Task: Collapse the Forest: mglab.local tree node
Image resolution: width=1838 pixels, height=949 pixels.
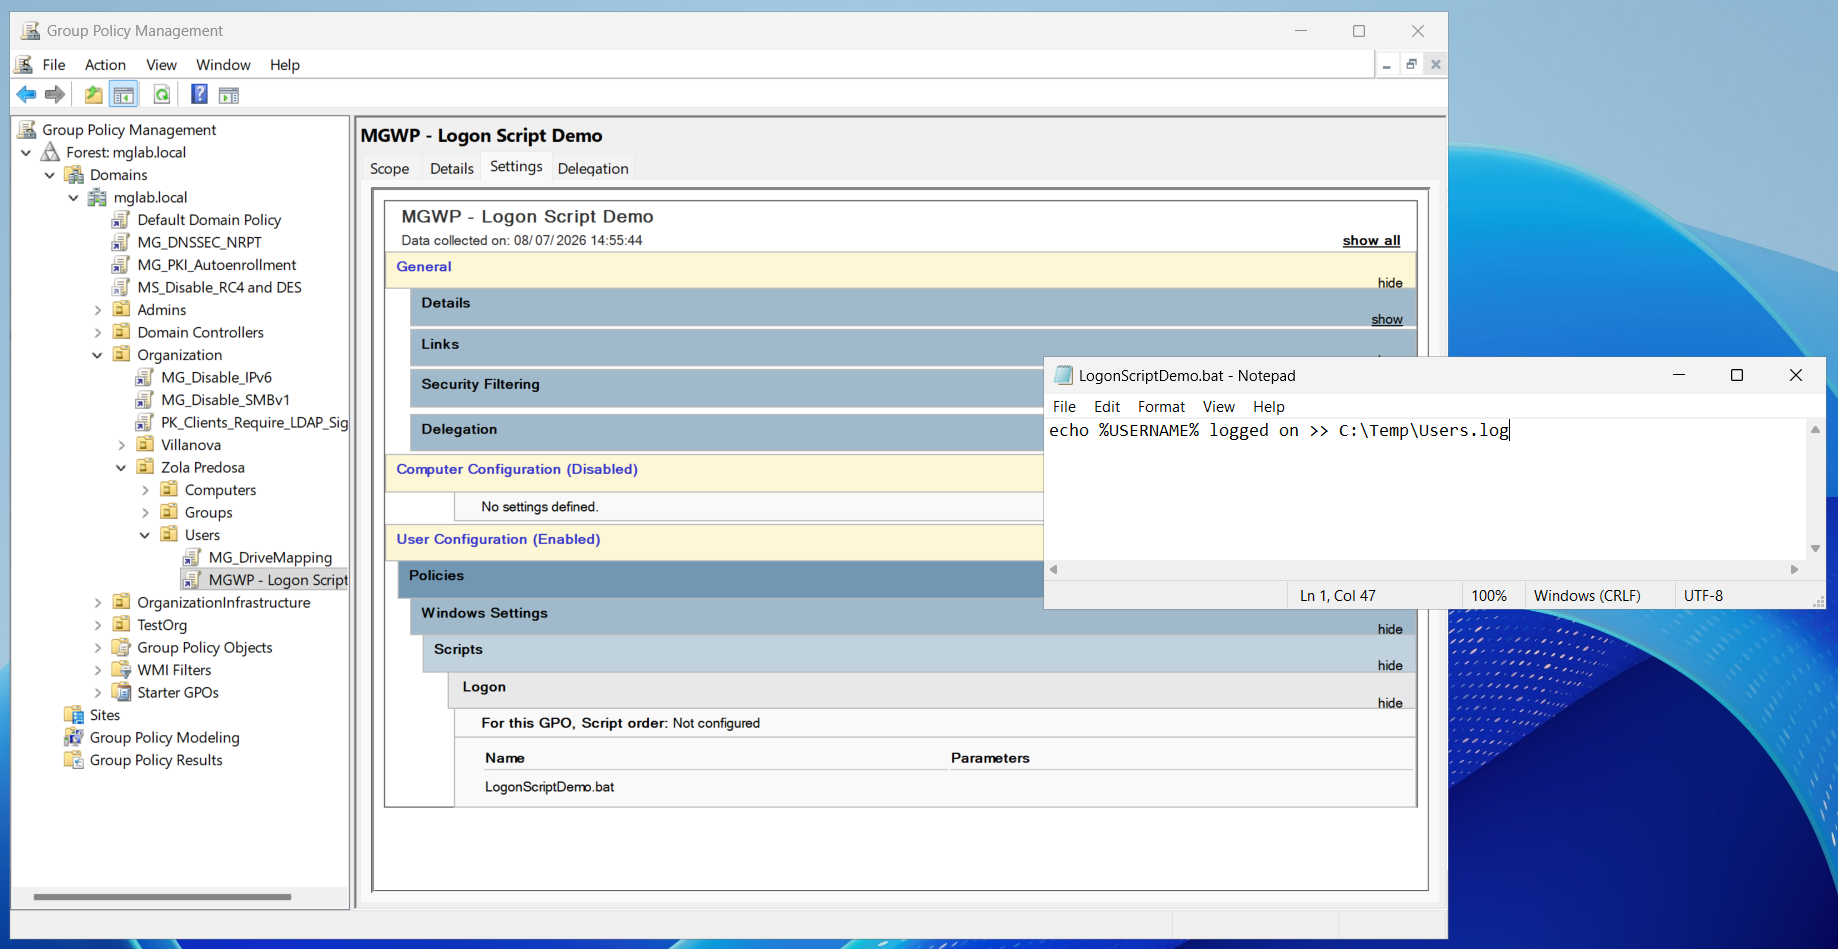Action: pos(26,152)
